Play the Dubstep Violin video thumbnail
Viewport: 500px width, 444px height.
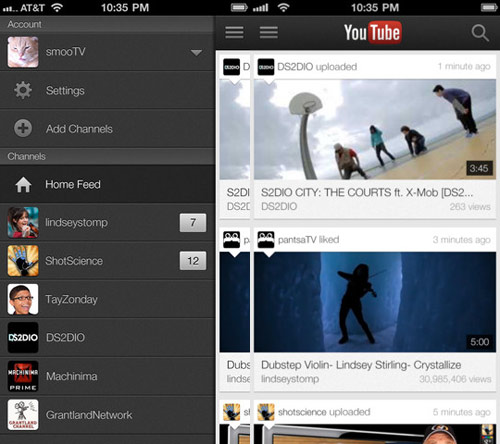tap(375, 302)
